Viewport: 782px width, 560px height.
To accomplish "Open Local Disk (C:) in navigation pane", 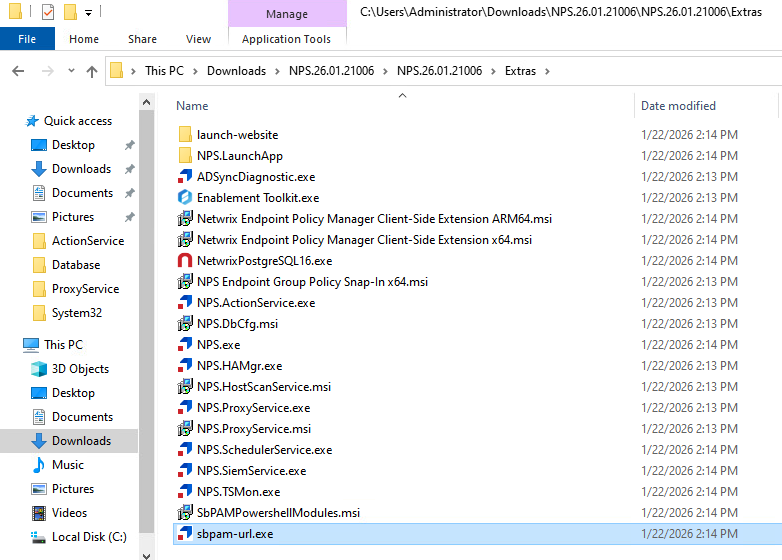I will (x=89, y=537).
